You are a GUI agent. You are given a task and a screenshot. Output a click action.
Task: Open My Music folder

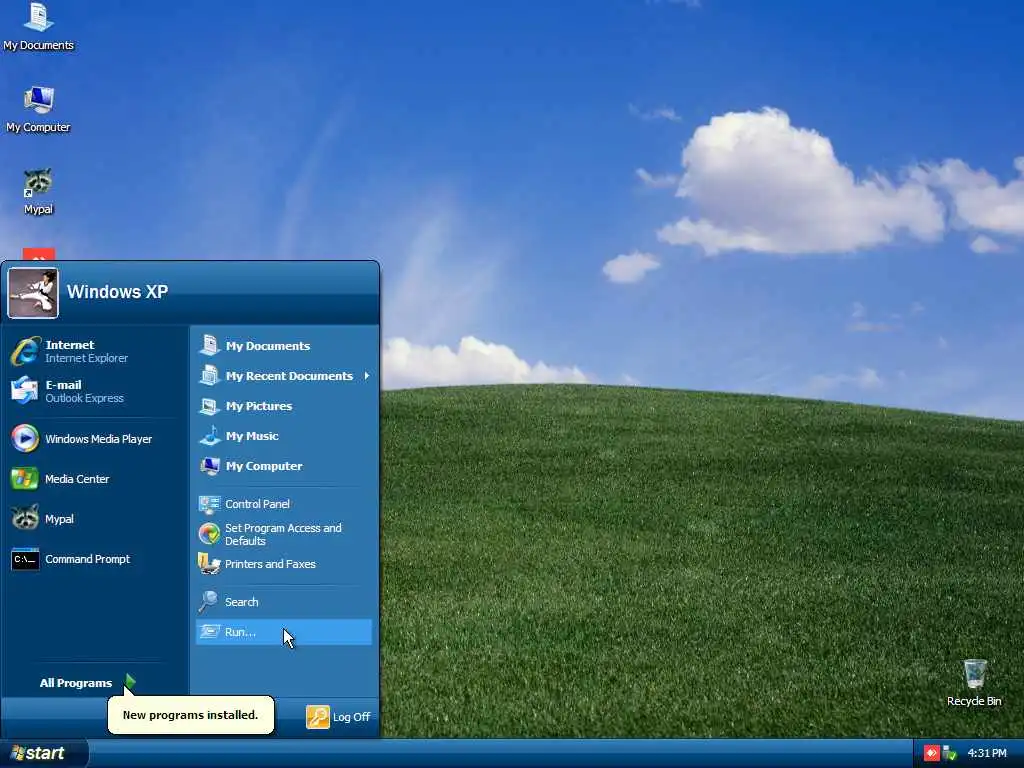[284, 436]
